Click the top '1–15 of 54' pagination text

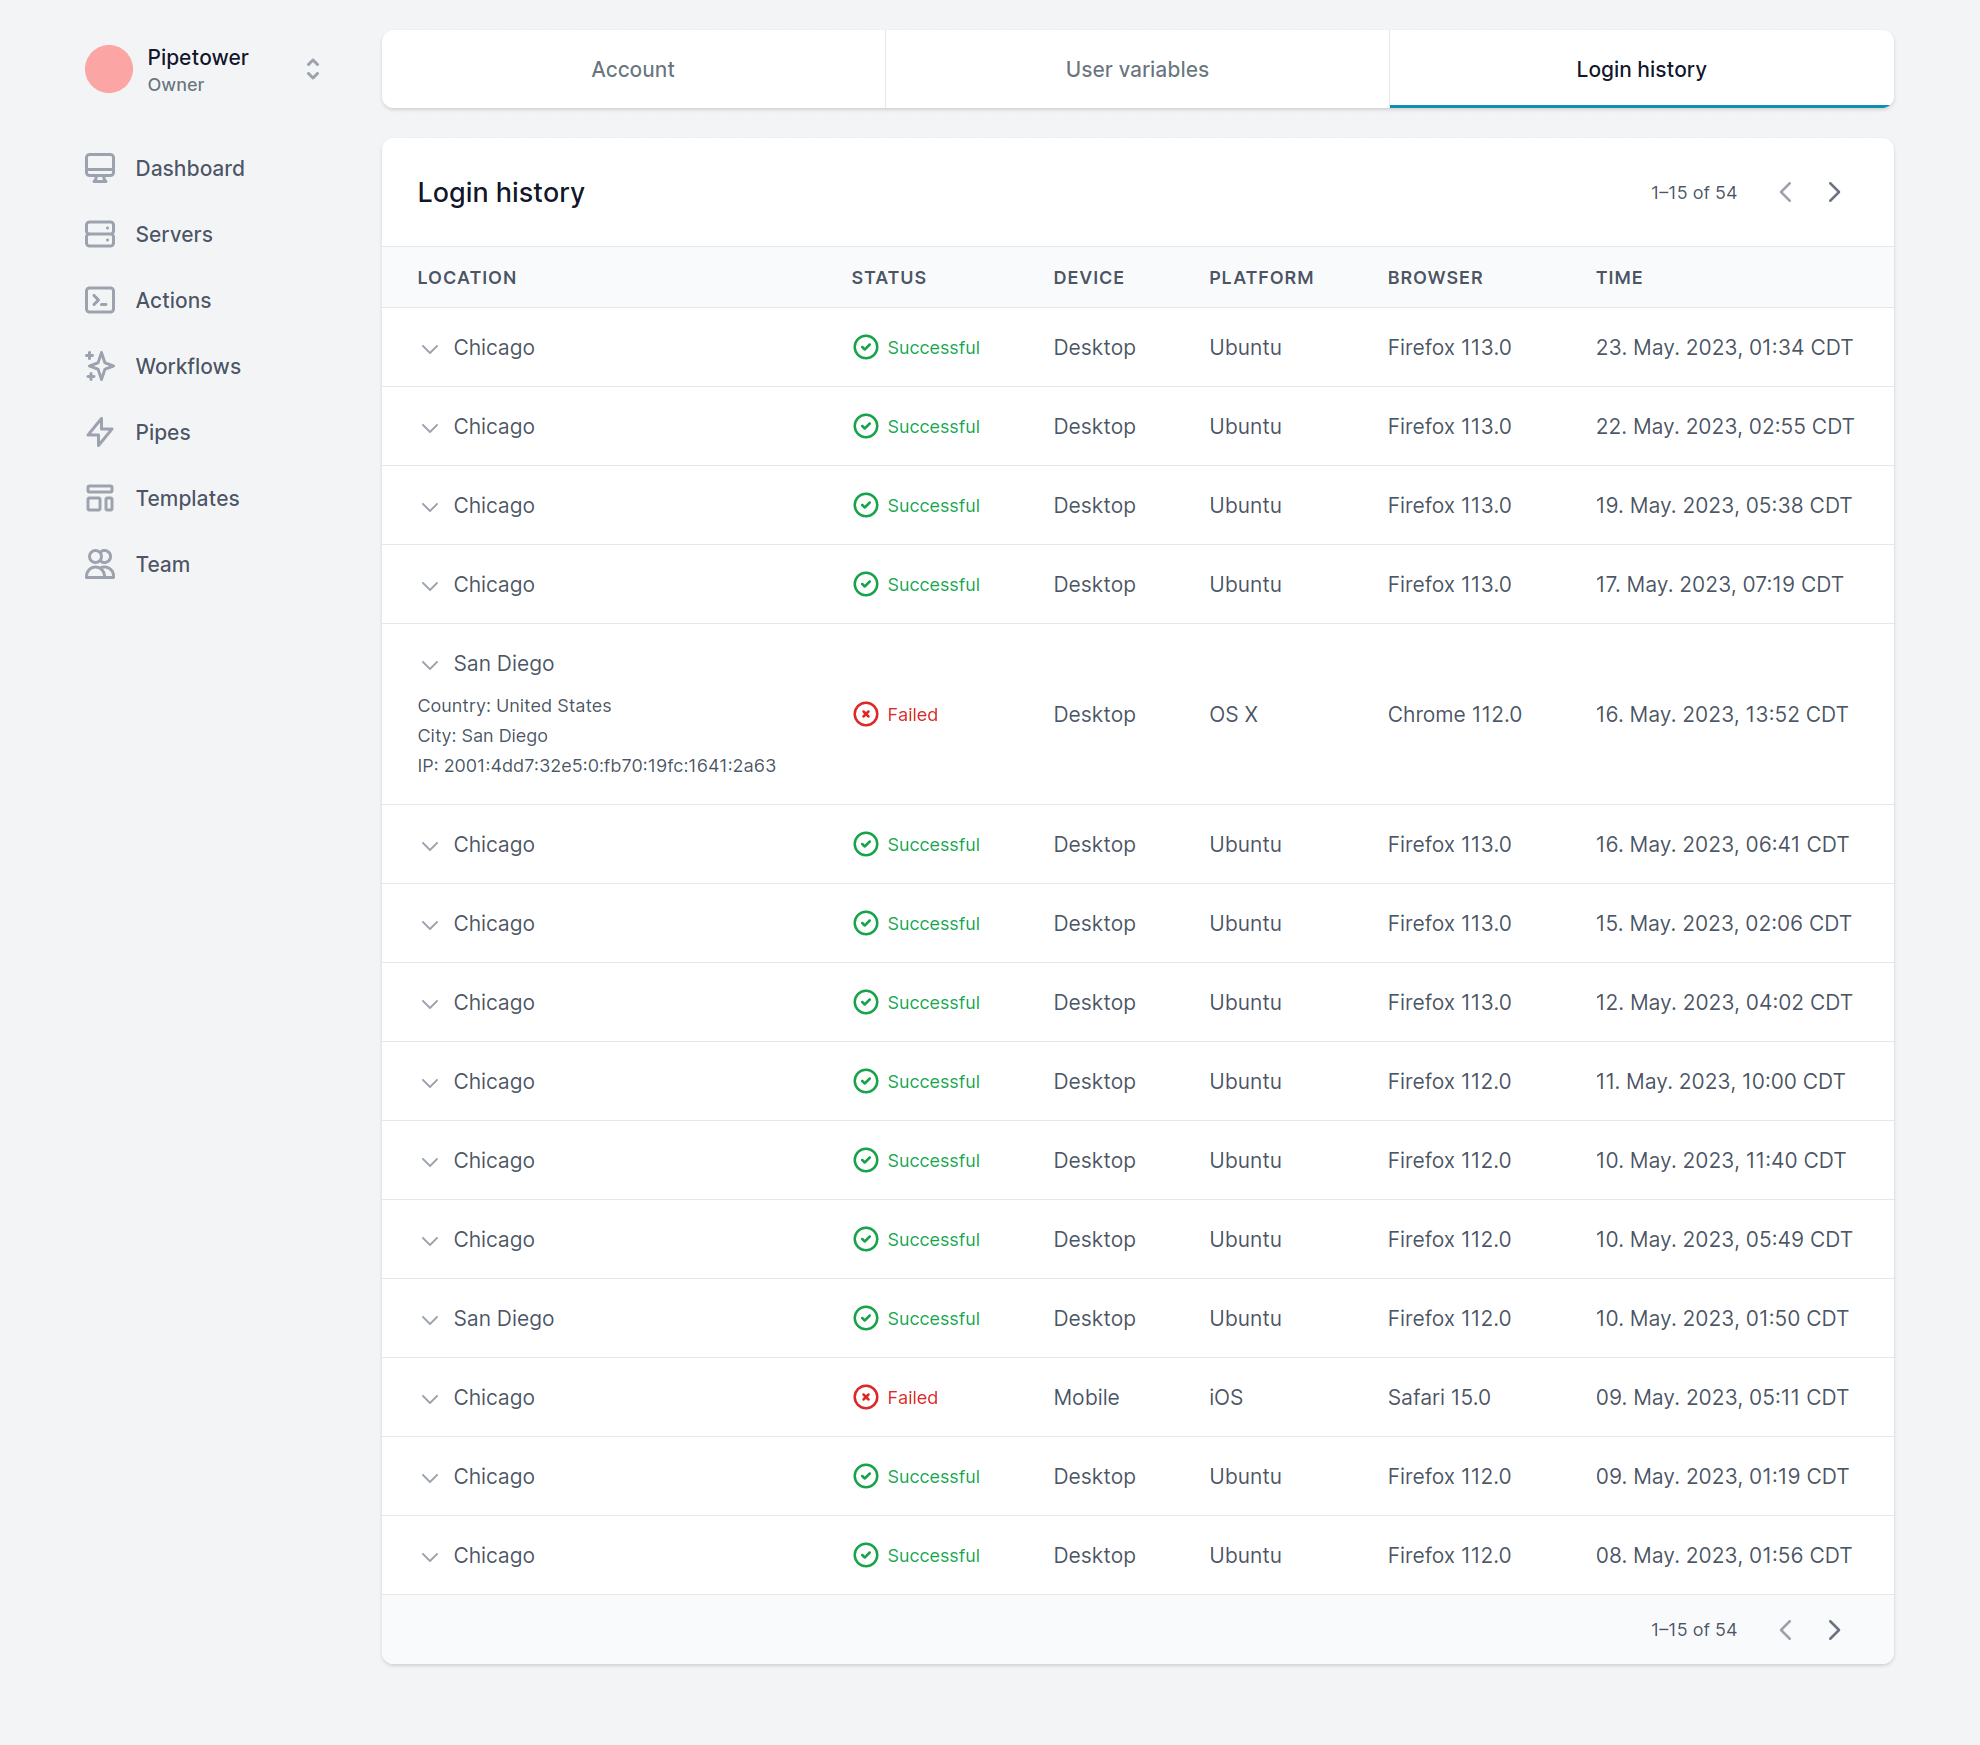(1694, 192)
